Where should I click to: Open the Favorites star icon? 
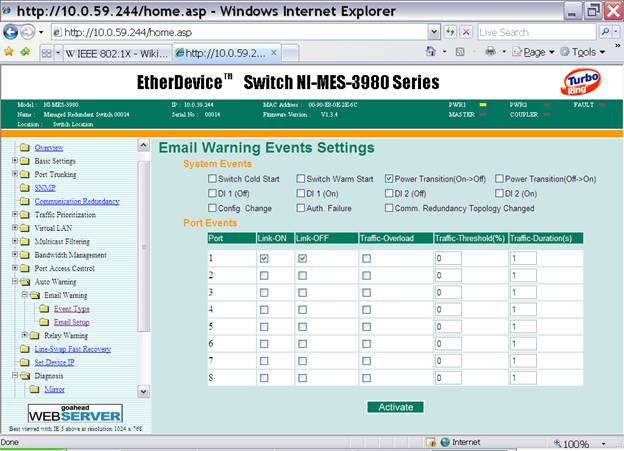[9, 51]
